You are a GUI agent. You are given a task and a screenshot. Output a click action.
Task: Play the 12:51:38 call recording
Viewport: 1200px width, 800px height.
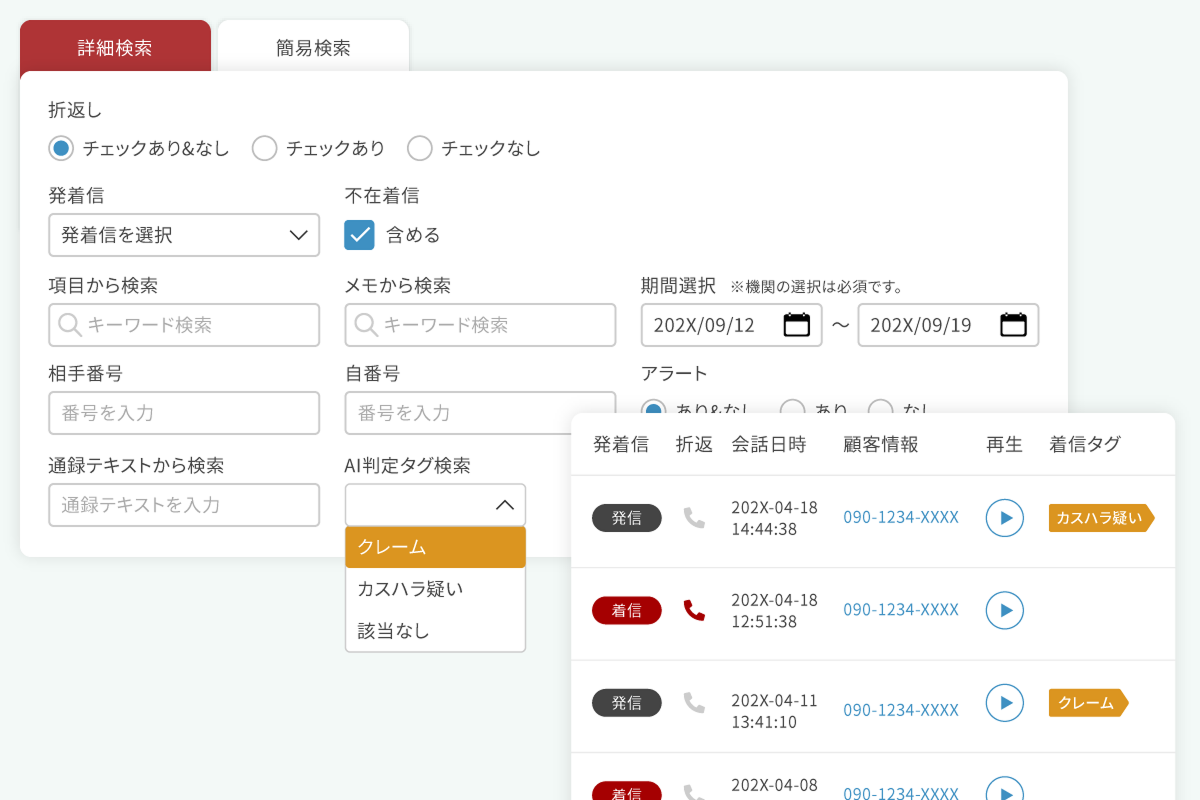pos(1004,610)
